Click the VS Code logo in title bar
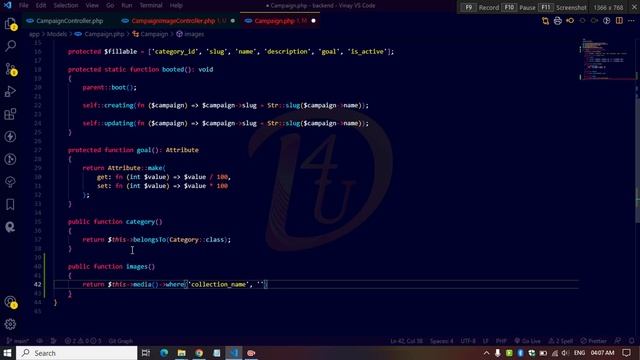This screenshot has width=640, height=360. pyautogui.click(x=7, y=5)
